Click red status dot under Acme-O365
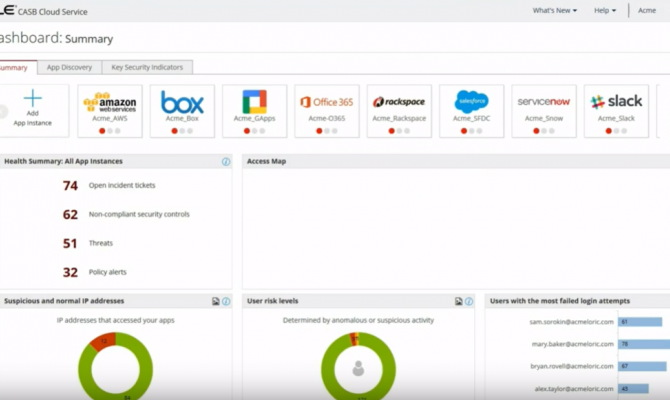The width and height of the screenshot is (670, 400). tap(319, 131)
